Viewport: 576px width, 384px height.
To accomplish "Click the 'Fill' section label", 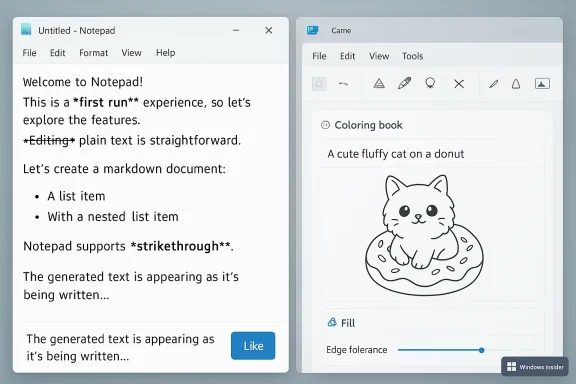I will [348, 323].
